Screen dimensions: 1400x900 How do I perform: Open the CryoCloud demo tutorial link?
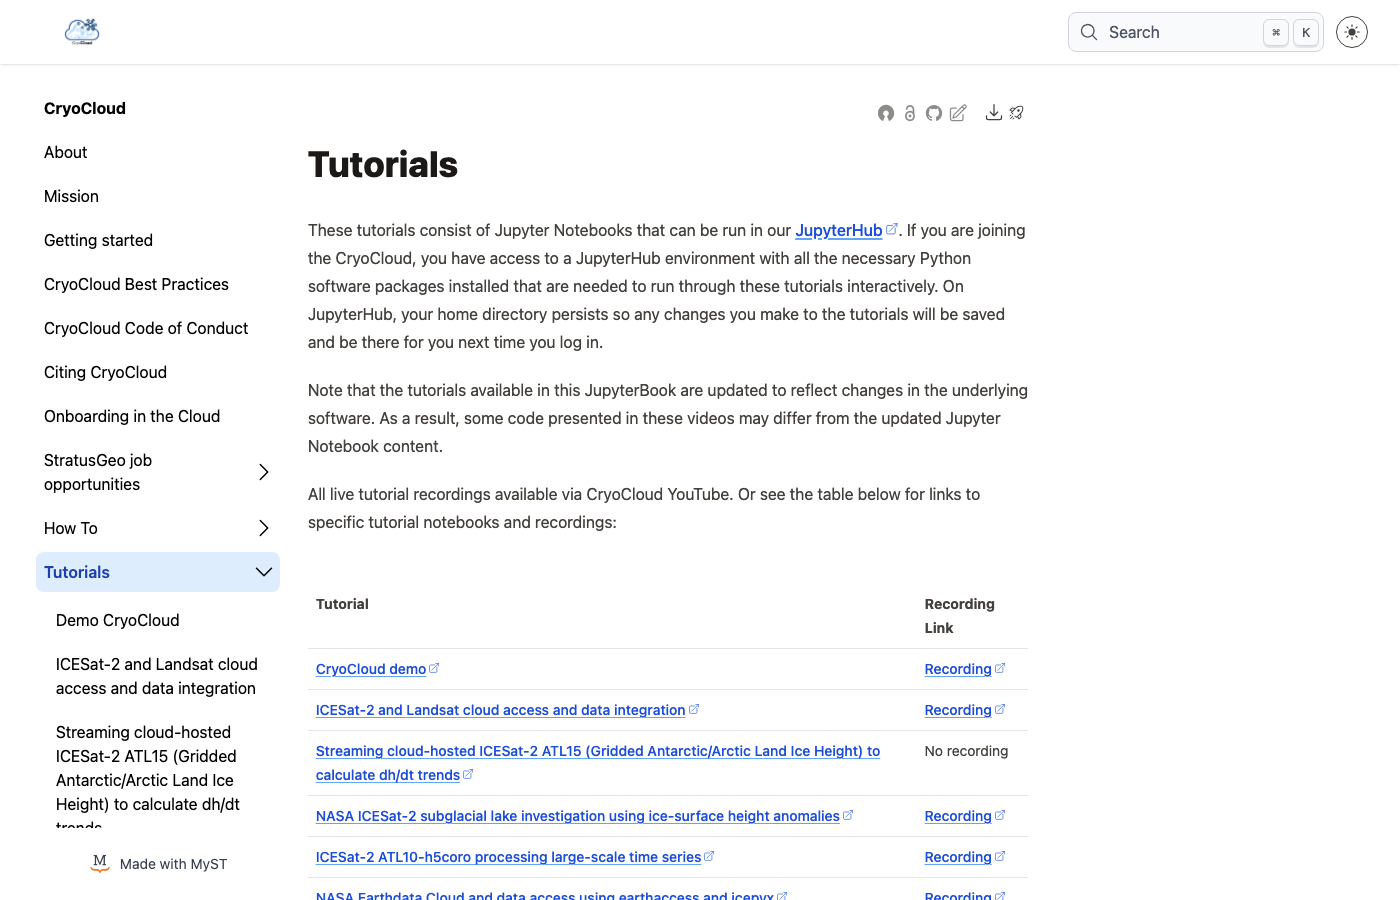click(371, 669)
